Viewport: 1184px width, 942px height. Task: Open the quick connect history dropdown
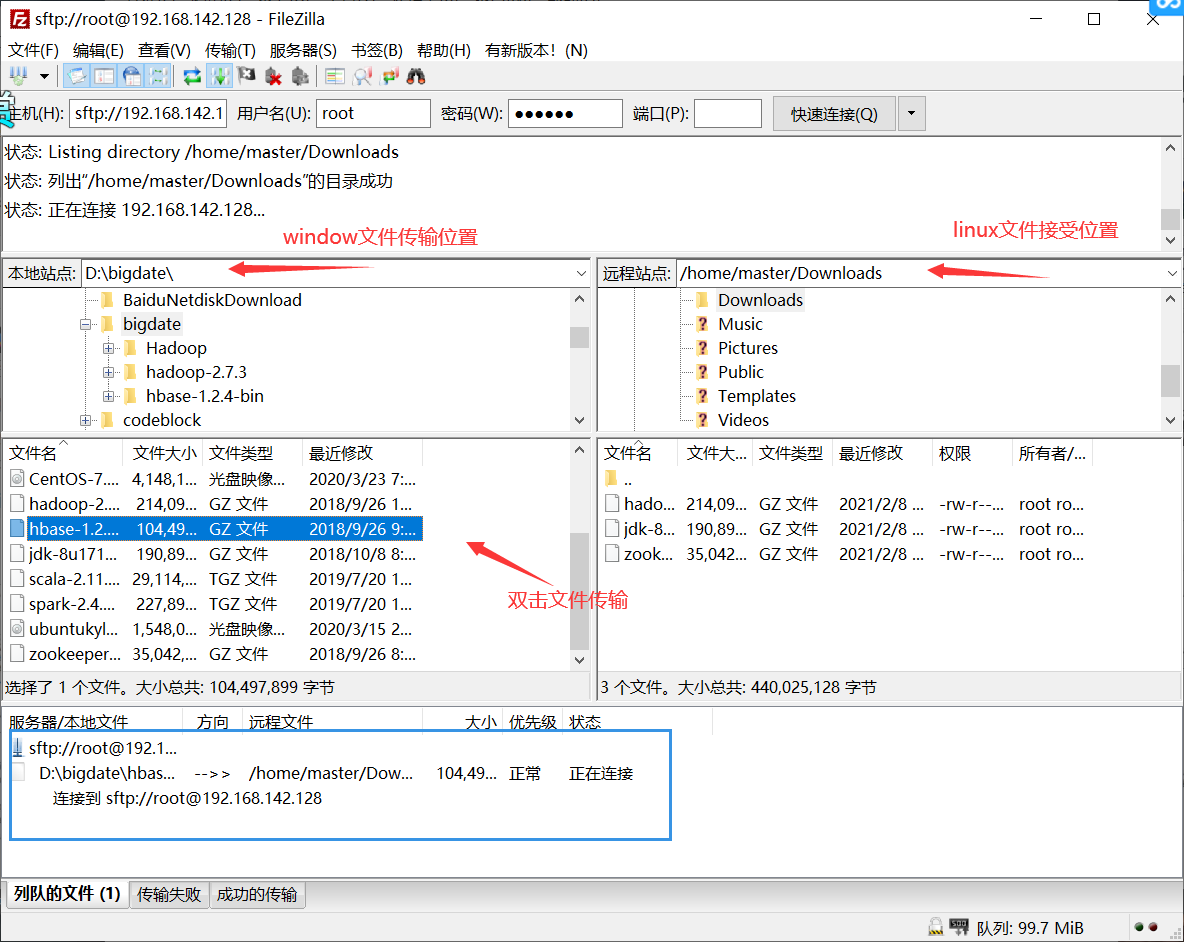pyautogui.click(x=911, y=114)
